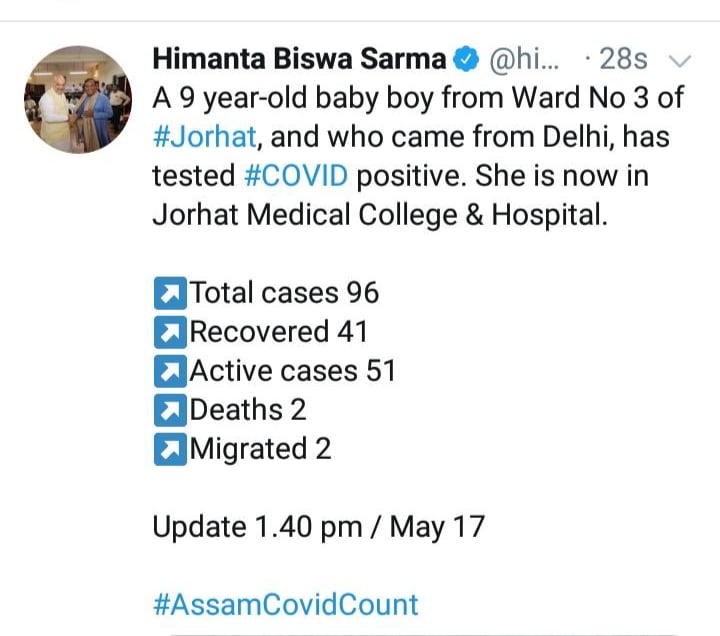
Task: Click the arrow icon beside Migrated
Action: [170, 449]
